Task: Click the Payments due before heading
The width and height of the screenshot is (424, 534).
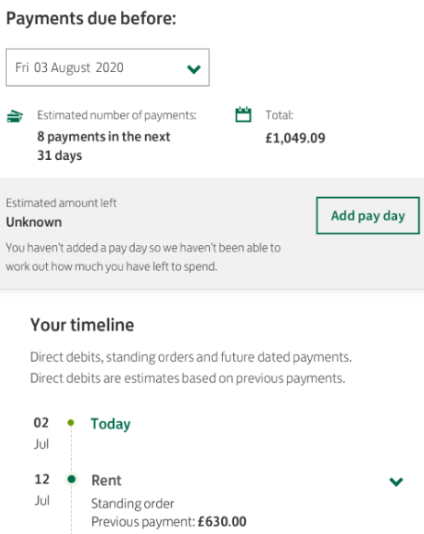Action: (91, 18)
